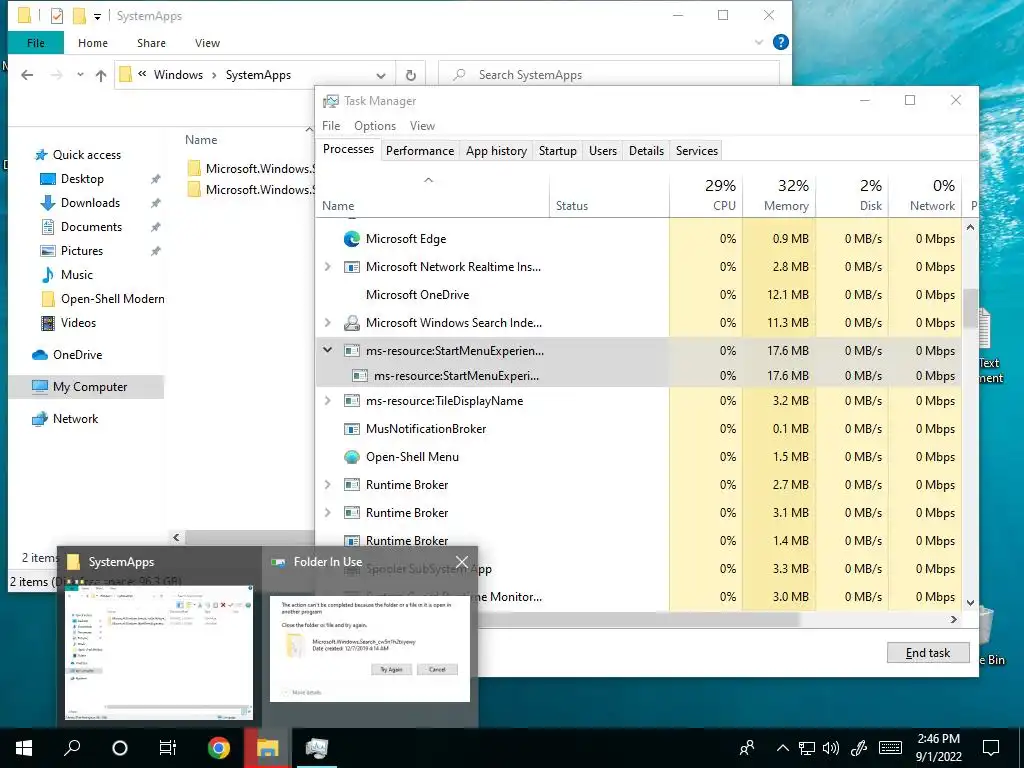
Task: Open the Startup tab
Action: click(558, 151)
